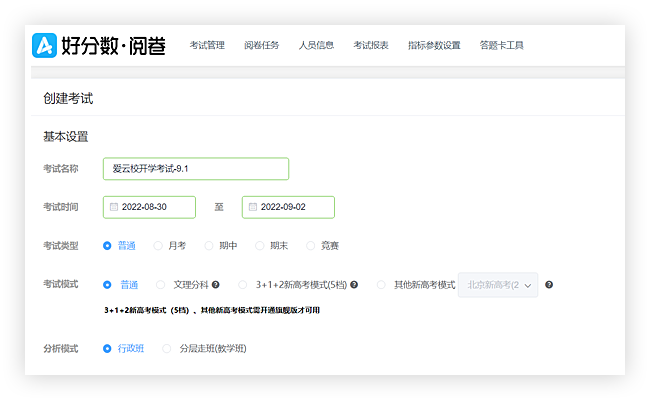Choose 分层走班(教学班) analysis mode

[167, 349]
